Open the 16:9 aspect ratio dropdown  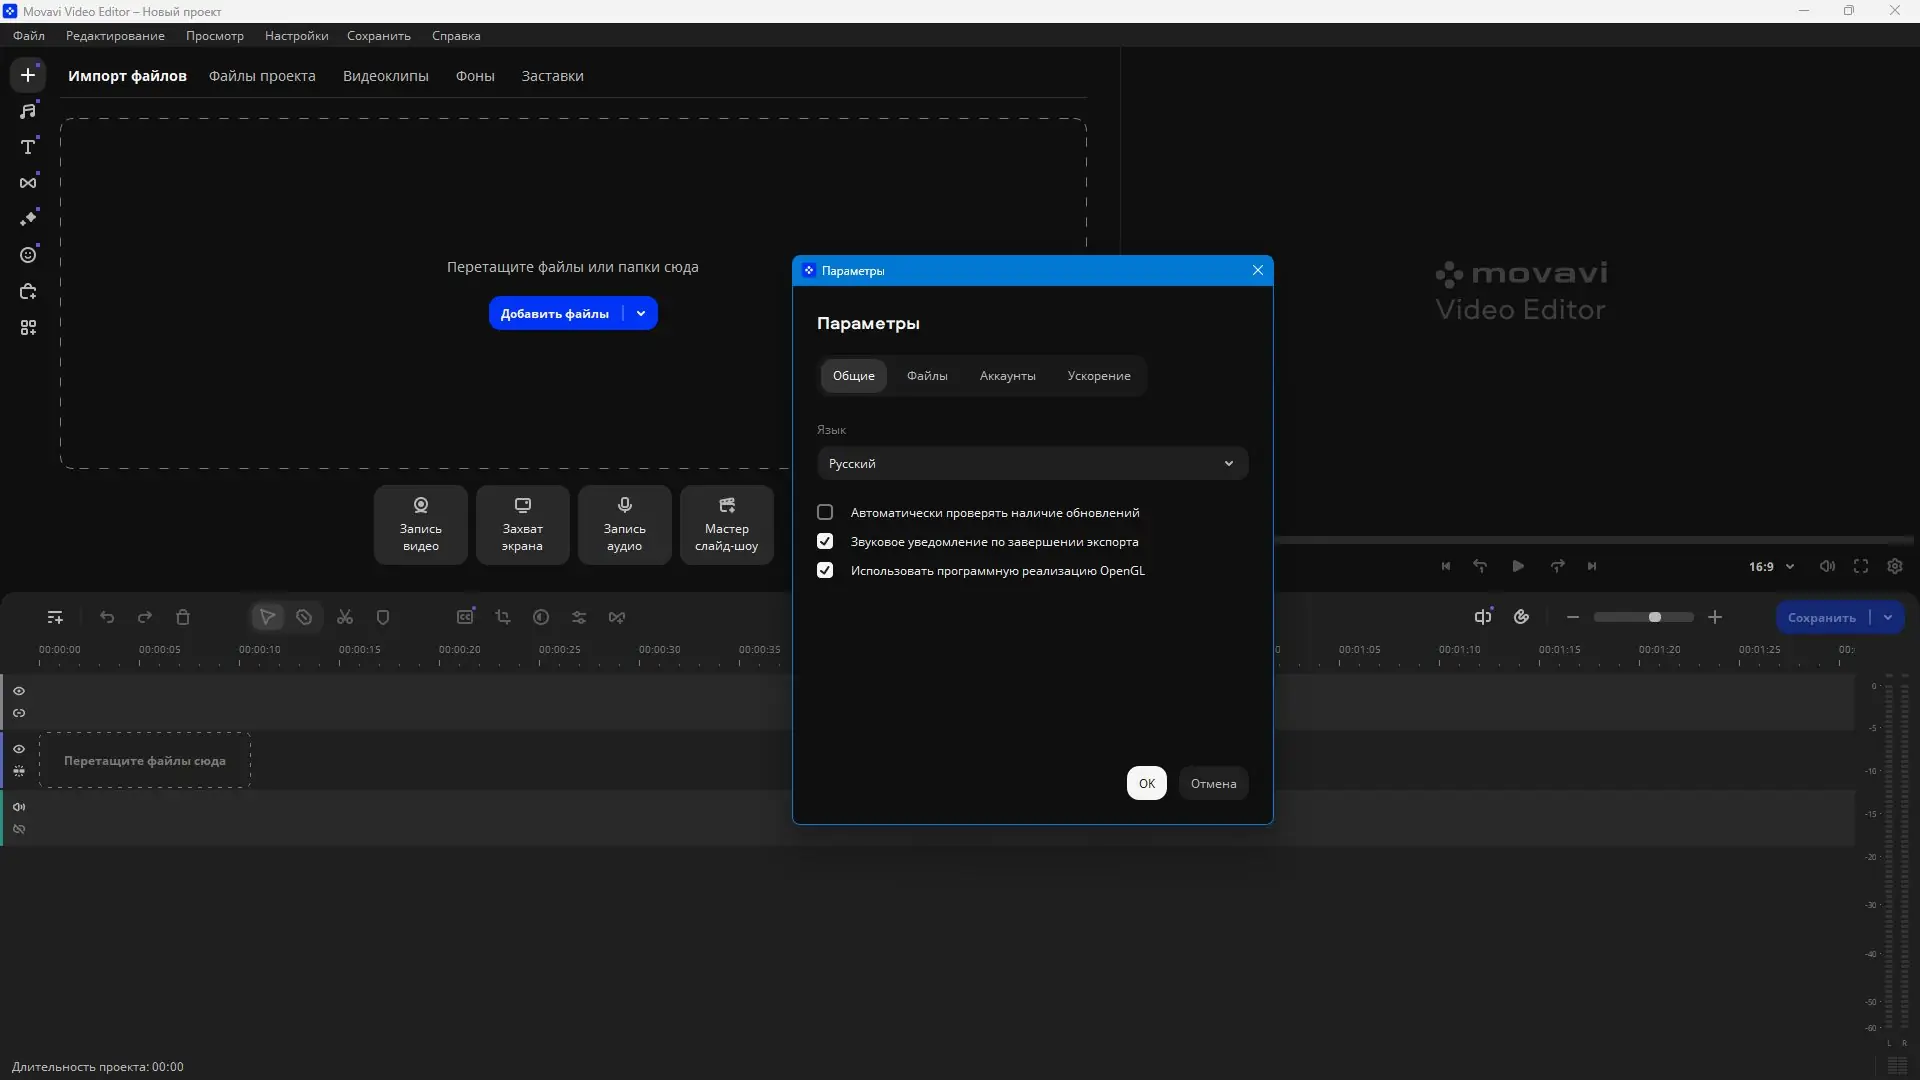click(x=1771, y=567)
